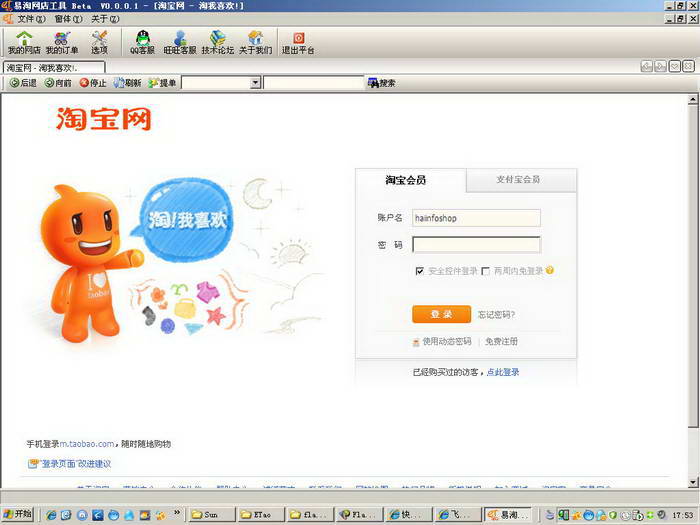
Task: Toggle 安全控件登录 checkbox
Action: 420,271
